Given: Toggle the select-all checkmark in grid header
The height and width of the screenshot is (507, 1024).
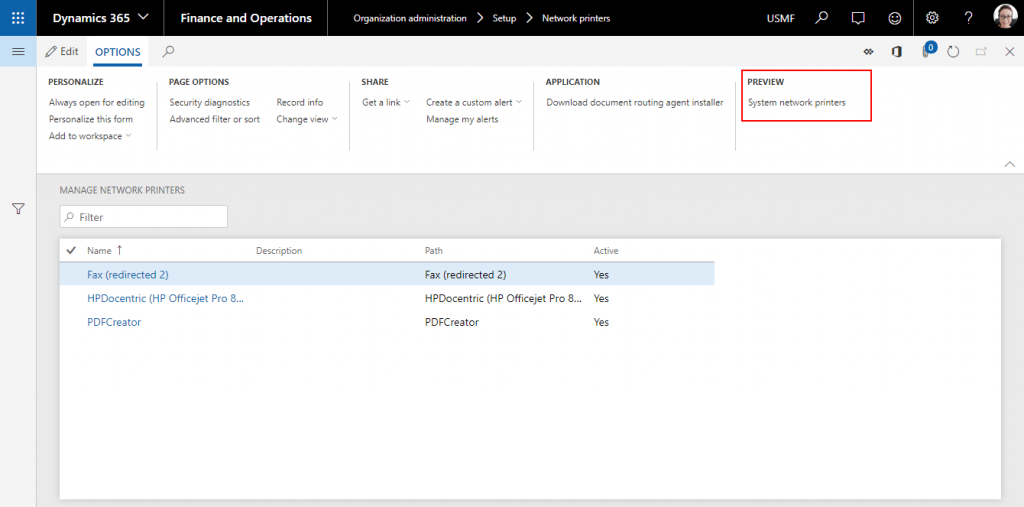Looking at the screenshot, I should click(x=71, y=250).
